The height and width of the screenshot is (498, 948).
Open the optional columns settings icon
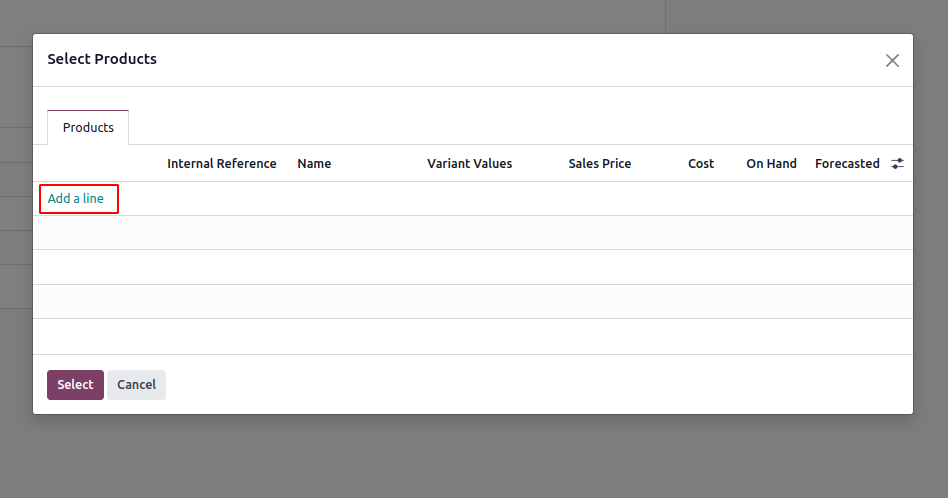[x=897, y=164]
